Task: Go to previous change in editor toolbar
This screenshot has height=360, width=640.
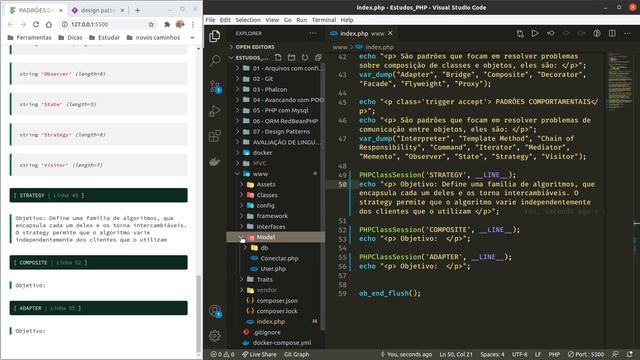Action: (551, 33)
